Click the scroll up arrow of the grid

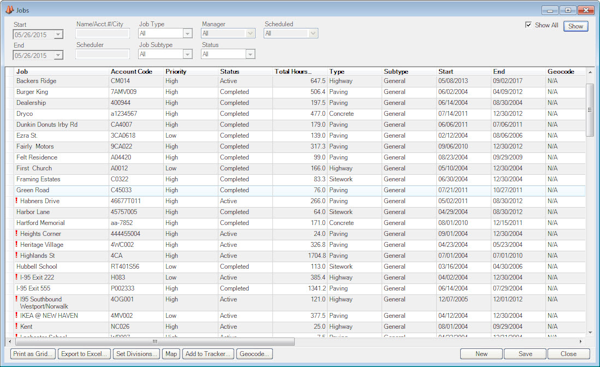(x=590, y=72)
